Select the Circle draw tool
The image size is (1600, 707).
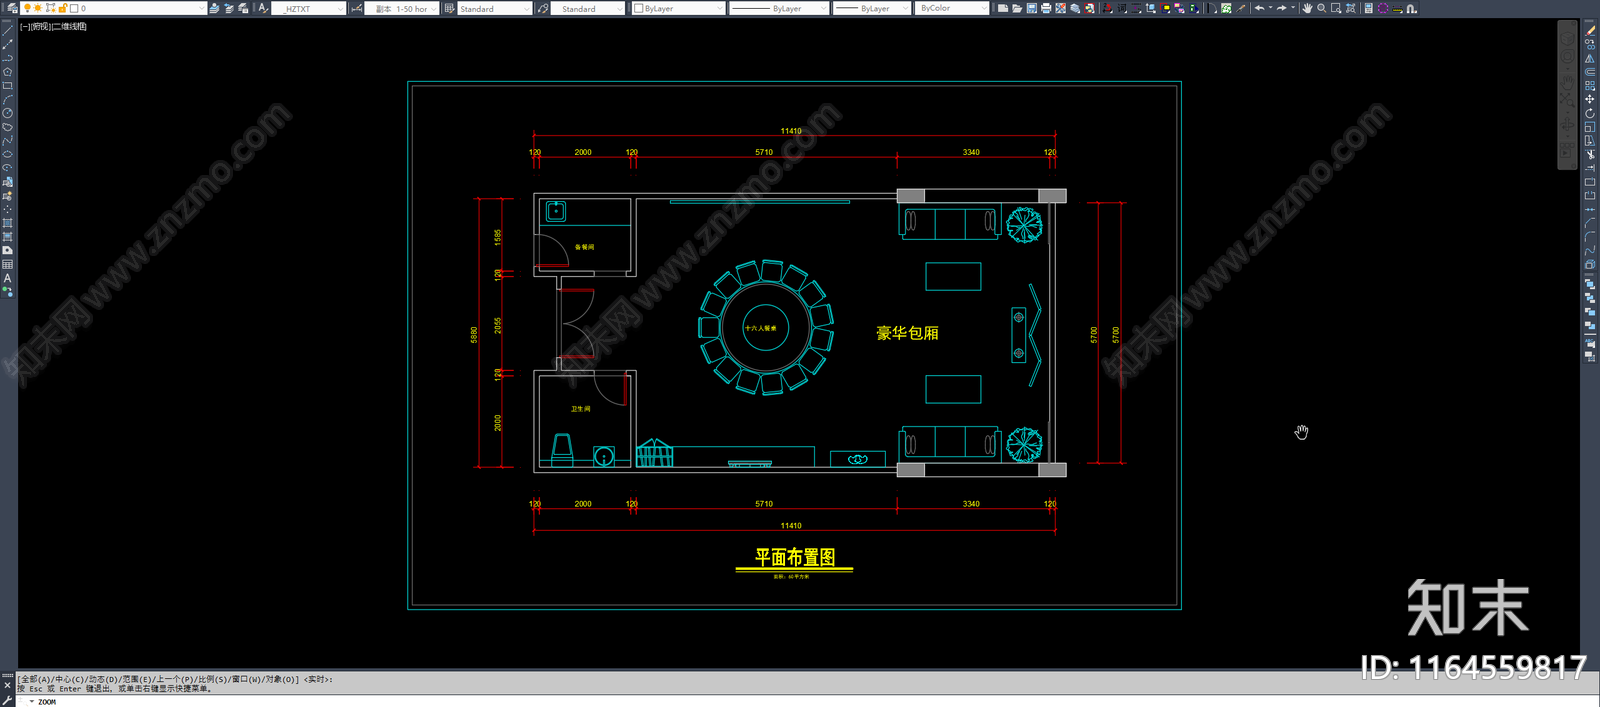point(7,113)
